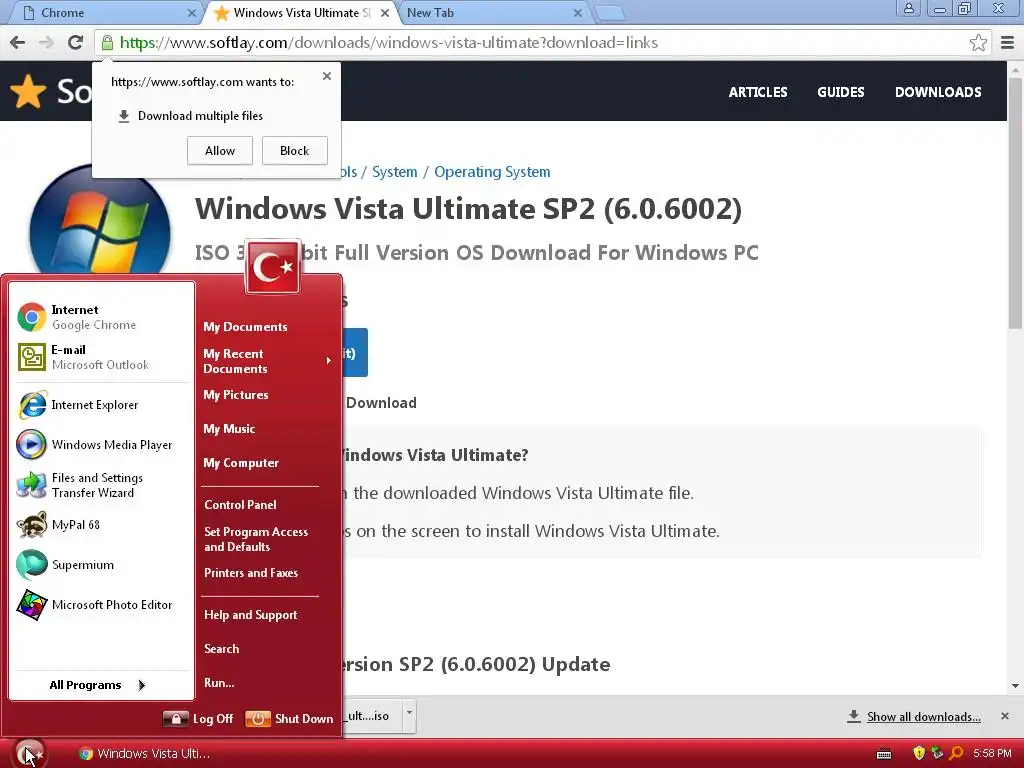The height and width of the screenshot is (768, 1024).
Task: Click the on-screen keyboard tray icon
Action: [x=884, y=754]
